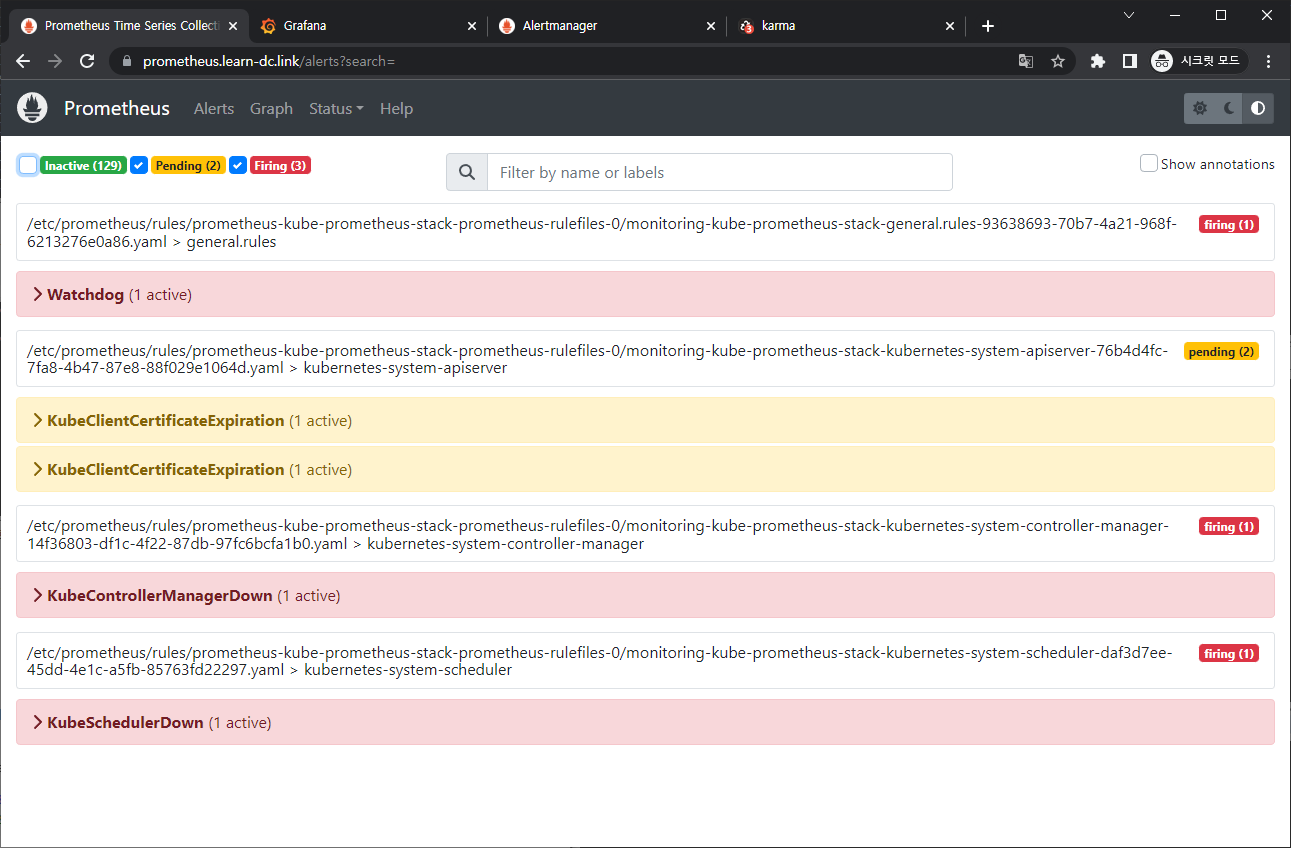Select the contrast half-circle theme icon
1291x848 pixels.
tap(1258, 108)
